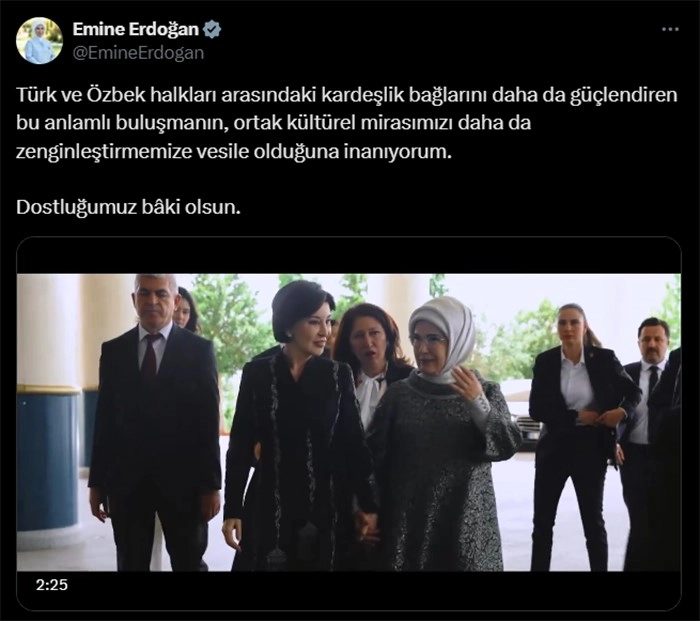Open the tweet's three-dot more options menu
The image size is (700, 621).
(670, 29)
